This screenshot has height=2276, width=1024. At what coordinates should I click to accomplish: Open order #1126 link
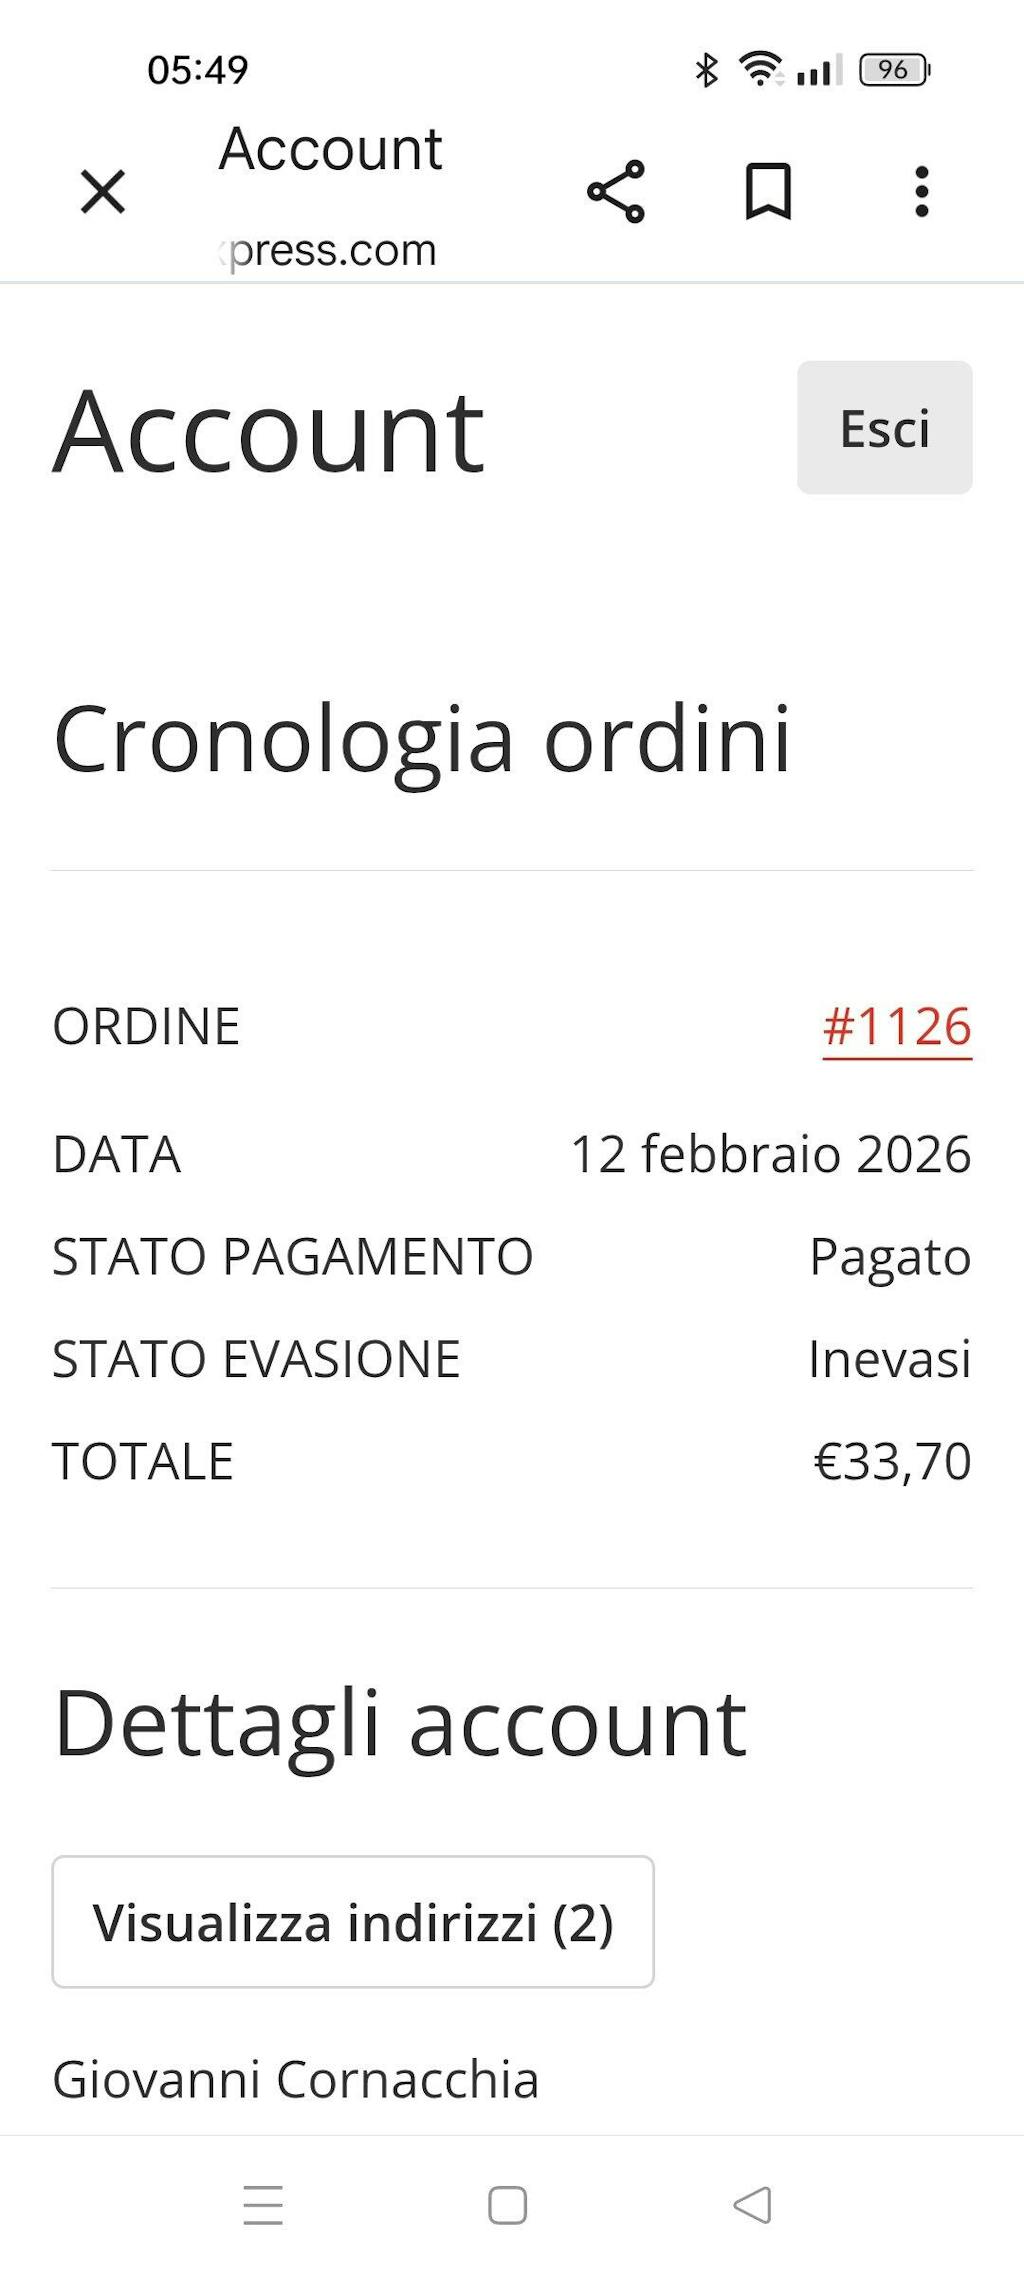pyautogui.click(x=896, y=1027)
